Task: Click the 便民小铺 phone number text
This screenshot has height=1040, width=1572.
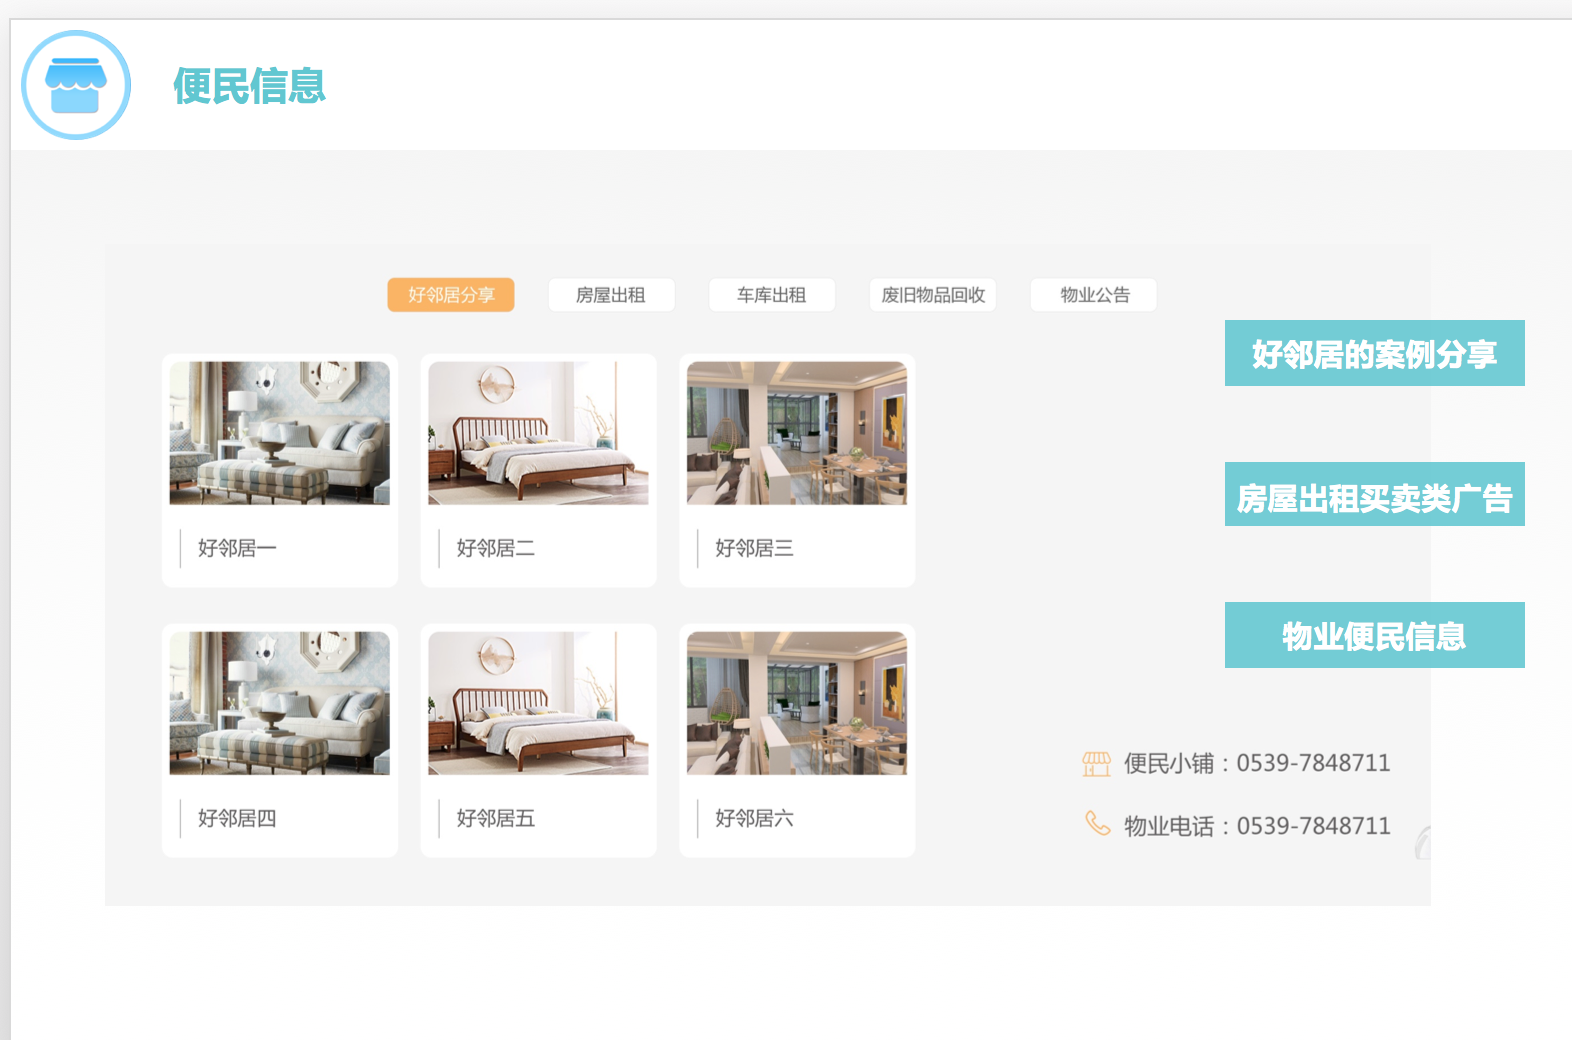Action: point(1257,764)
